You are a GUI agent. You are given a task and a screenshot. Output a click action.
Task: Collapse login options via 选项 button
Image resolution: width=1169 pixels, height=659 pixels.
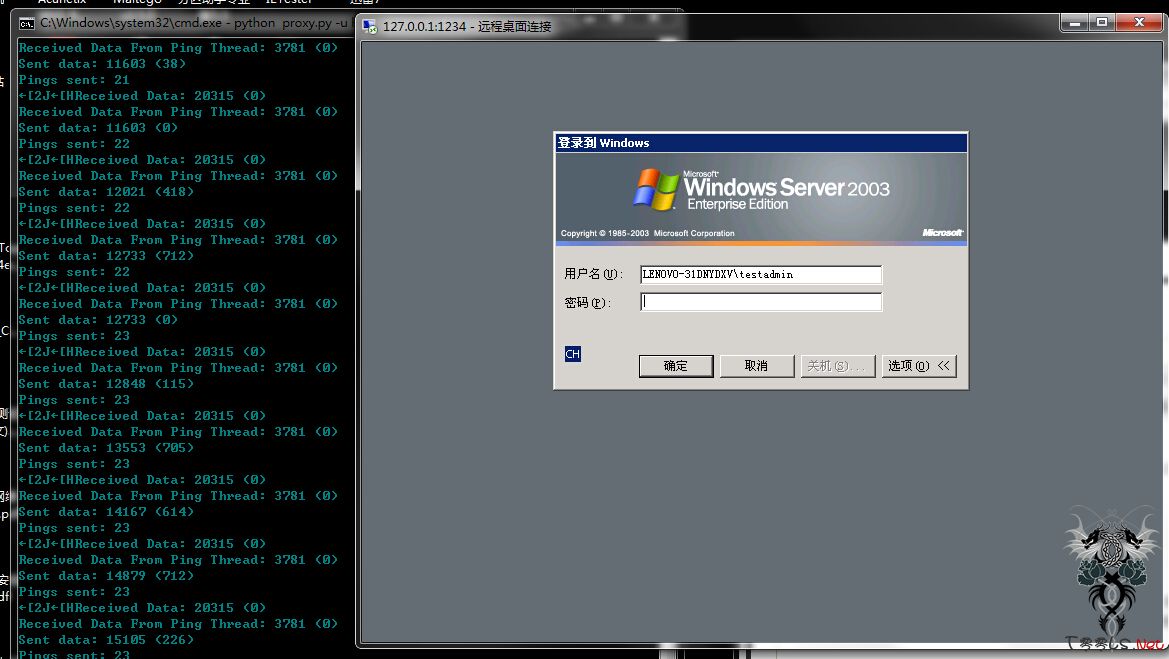tap(918, 366)
